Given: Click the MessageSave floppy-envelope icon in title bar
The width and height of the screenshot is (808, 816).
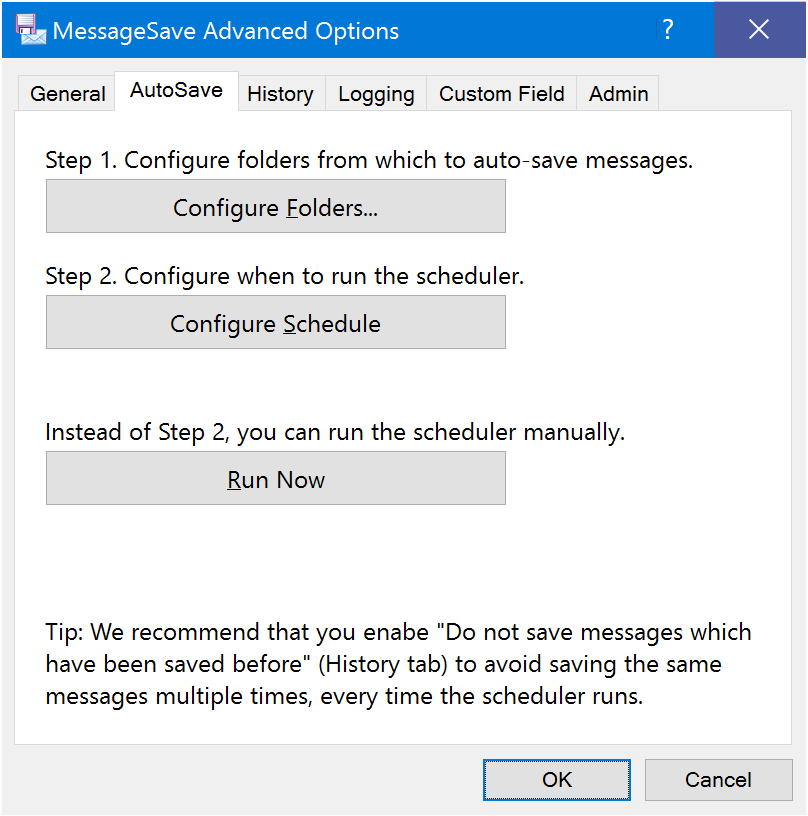Looking at the screenshot, I should [x=31, y=30].
